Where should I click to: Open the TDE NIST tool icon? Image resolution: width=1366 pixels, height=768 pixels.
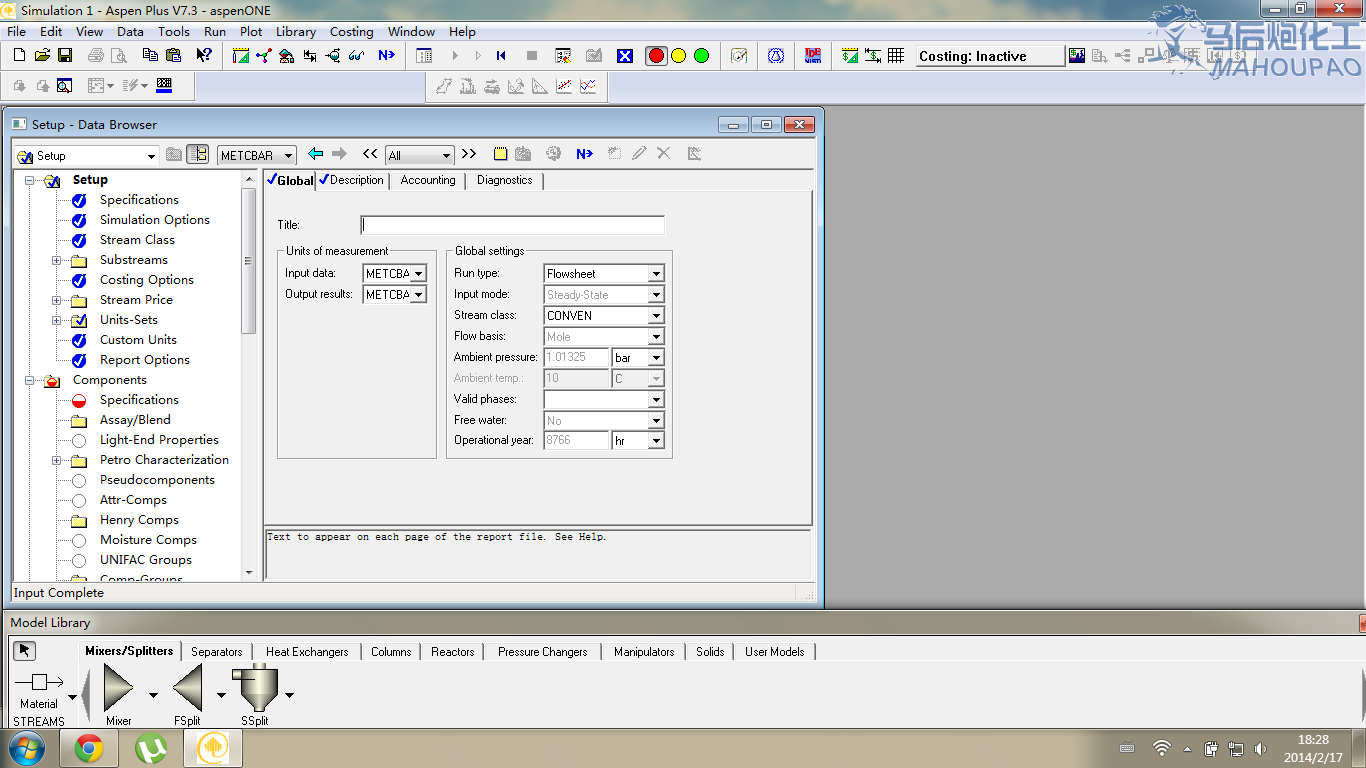click(x=813, y=56)
